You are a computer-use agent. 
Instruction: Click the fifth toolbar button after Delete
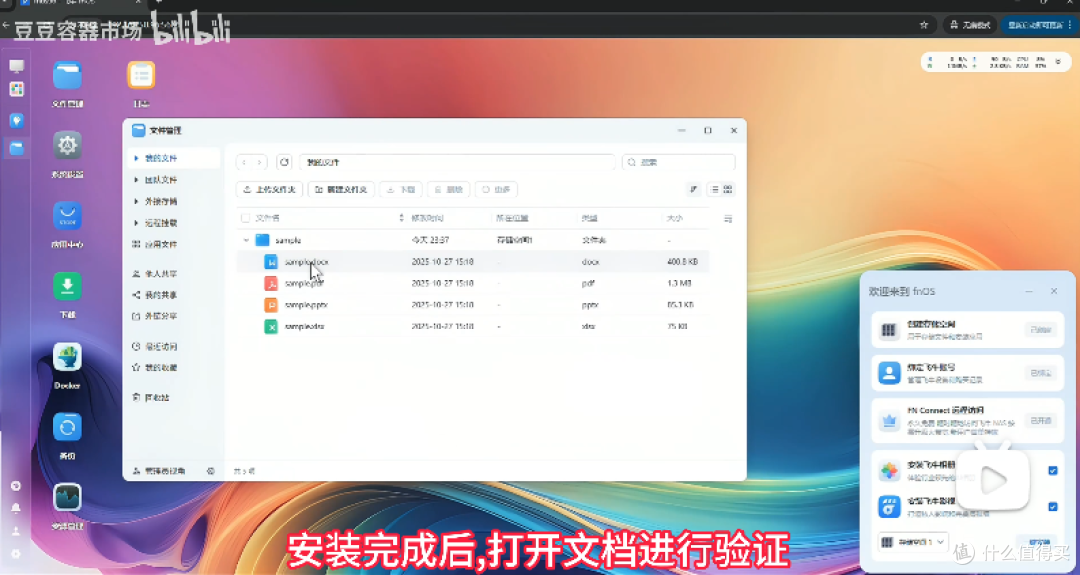click(x=497, y=189)
